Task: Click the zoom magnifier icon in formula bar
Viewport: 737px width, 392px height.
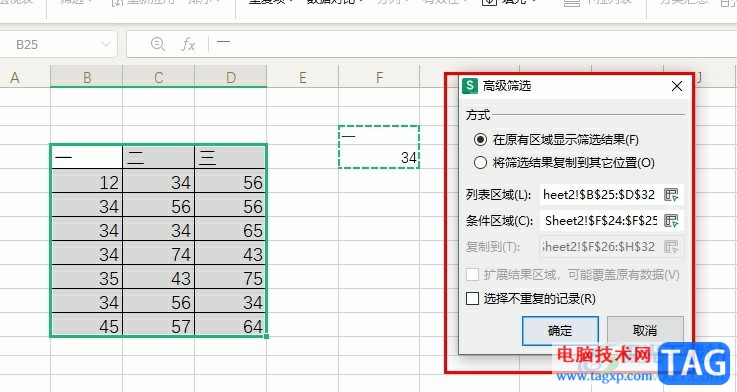Action: [x=157, y=44]
